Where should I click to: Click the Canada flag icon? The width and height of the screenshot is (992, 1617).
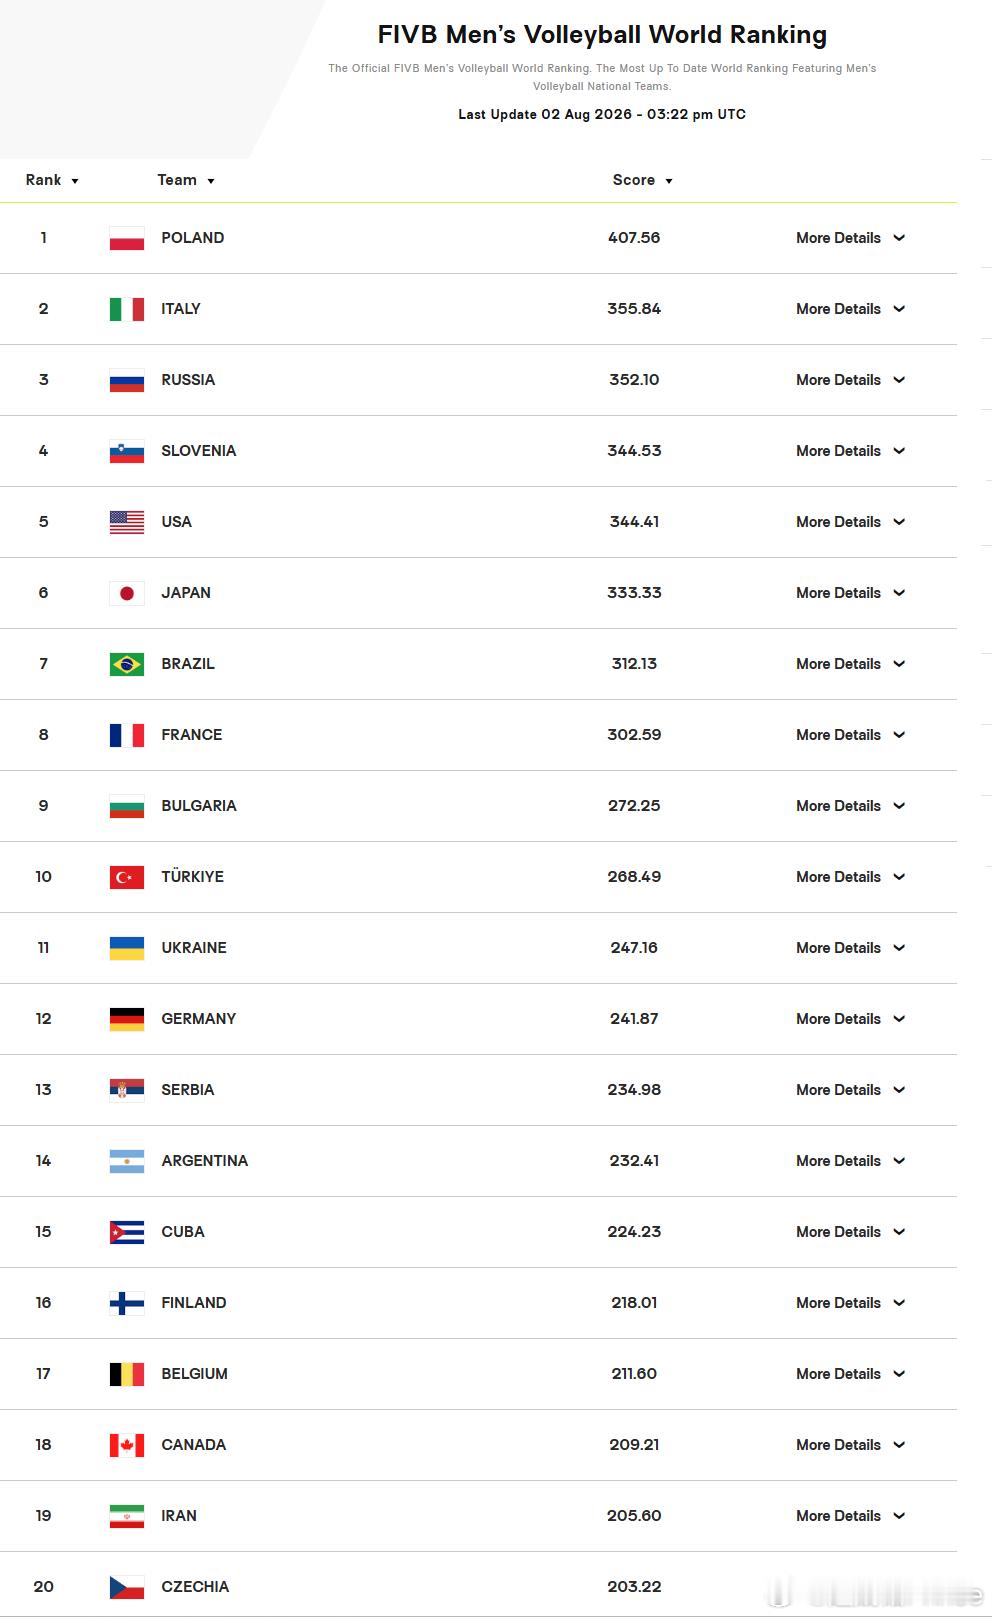click(127, 1445)
